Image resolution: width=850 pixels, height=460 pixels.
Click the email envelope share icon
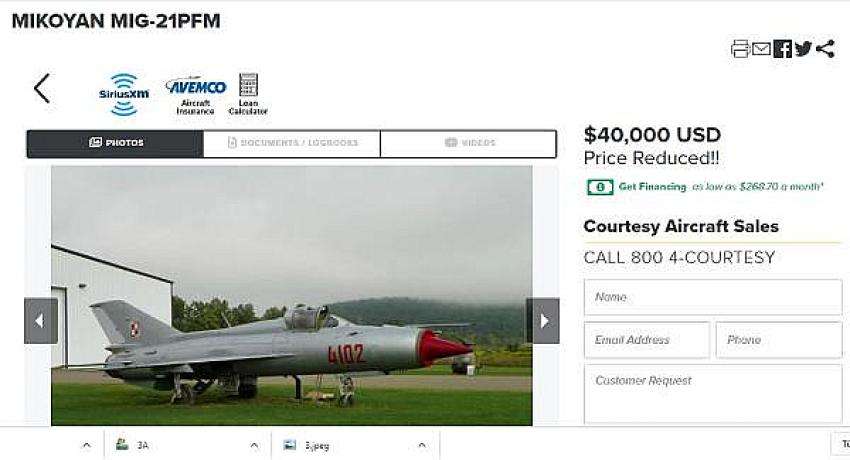point(761,49)
